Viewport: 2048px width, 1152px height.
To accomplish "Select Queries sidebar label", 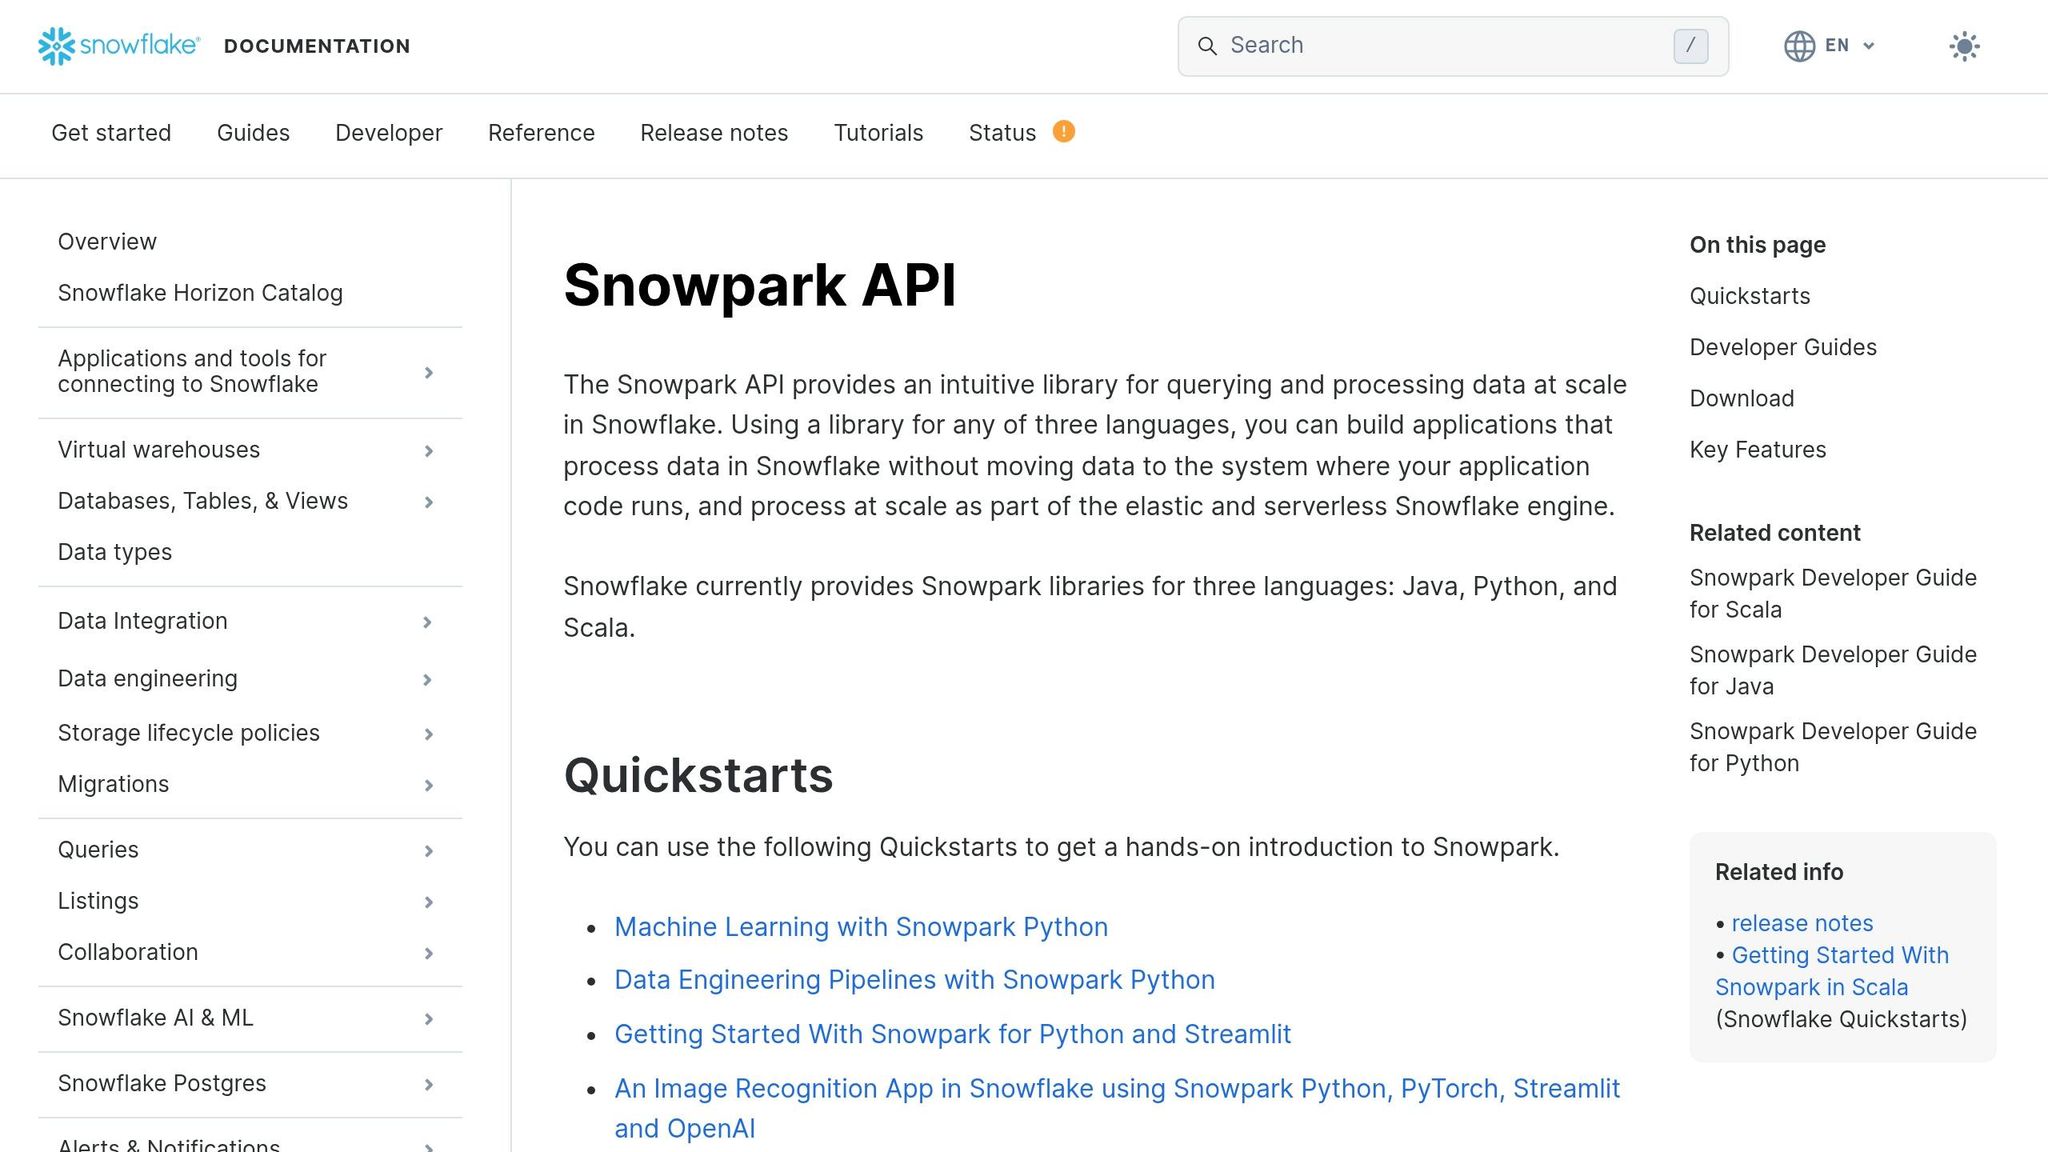I will tap(98, 850).
